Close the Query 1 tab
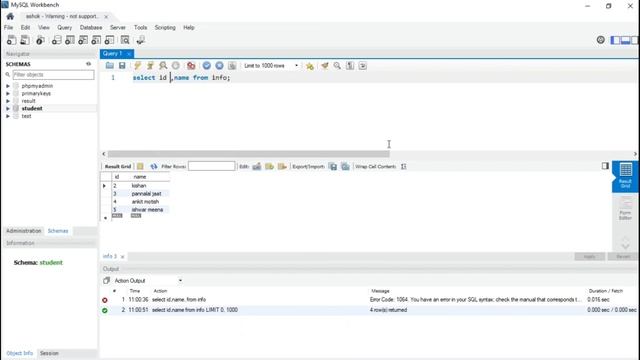640x360 pixels. [129, 54]
